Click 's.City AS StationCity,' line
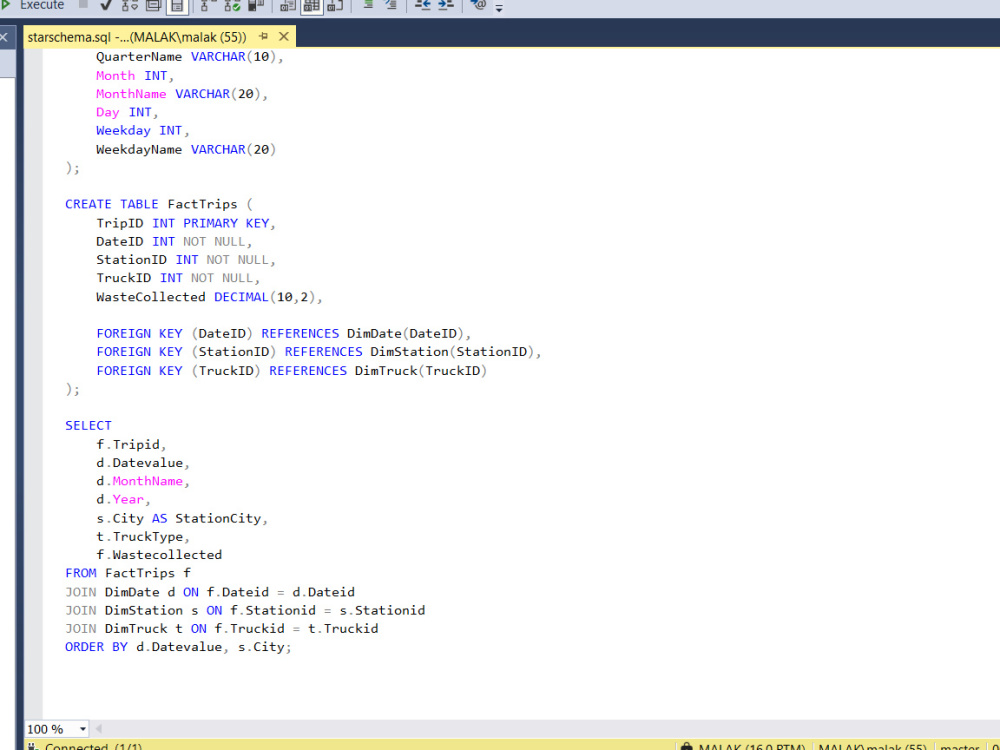Viewport: 1000px width, 750px height. [x=182, y=518]
